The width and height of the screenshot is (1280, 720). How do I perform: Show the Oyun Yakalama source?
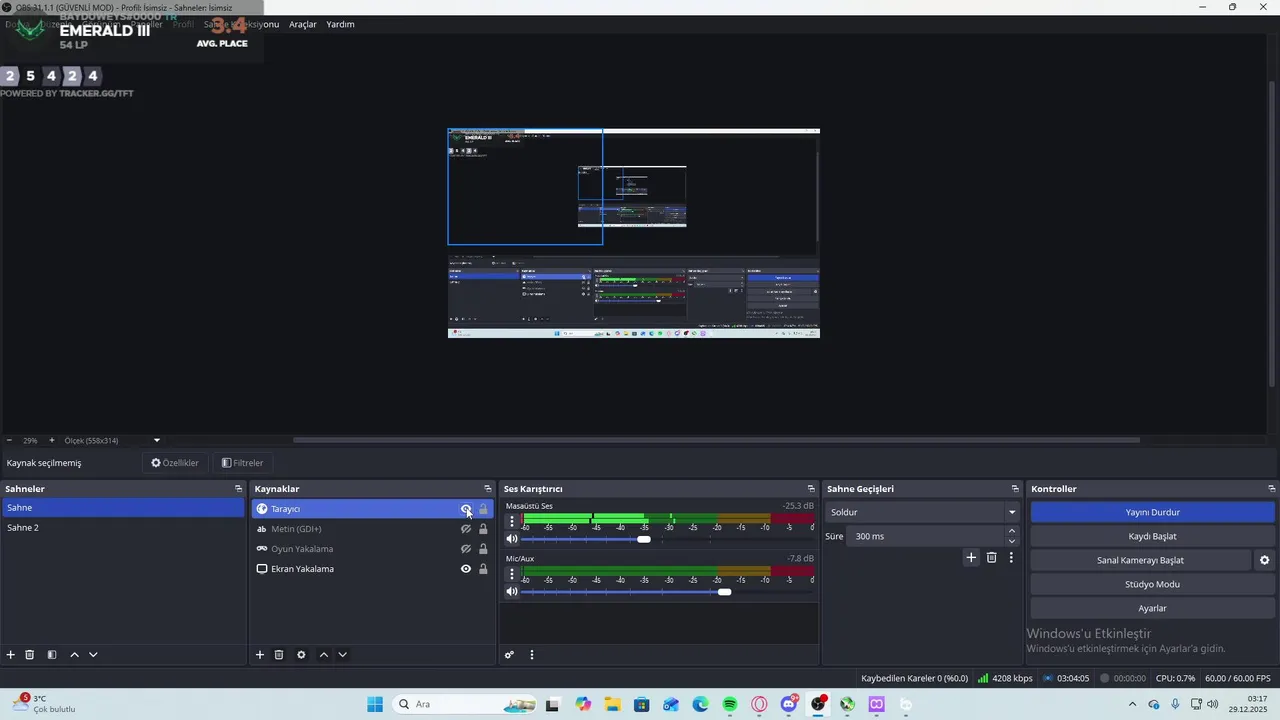coord(465,549)
